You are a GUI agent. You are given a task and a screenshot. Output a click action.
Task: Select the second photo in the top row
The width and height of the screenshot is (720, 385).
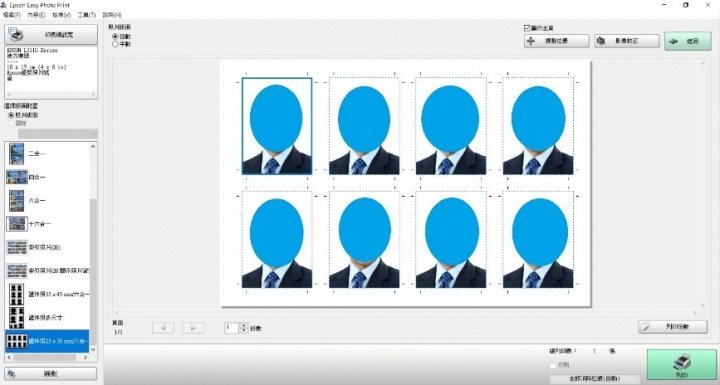364,126
